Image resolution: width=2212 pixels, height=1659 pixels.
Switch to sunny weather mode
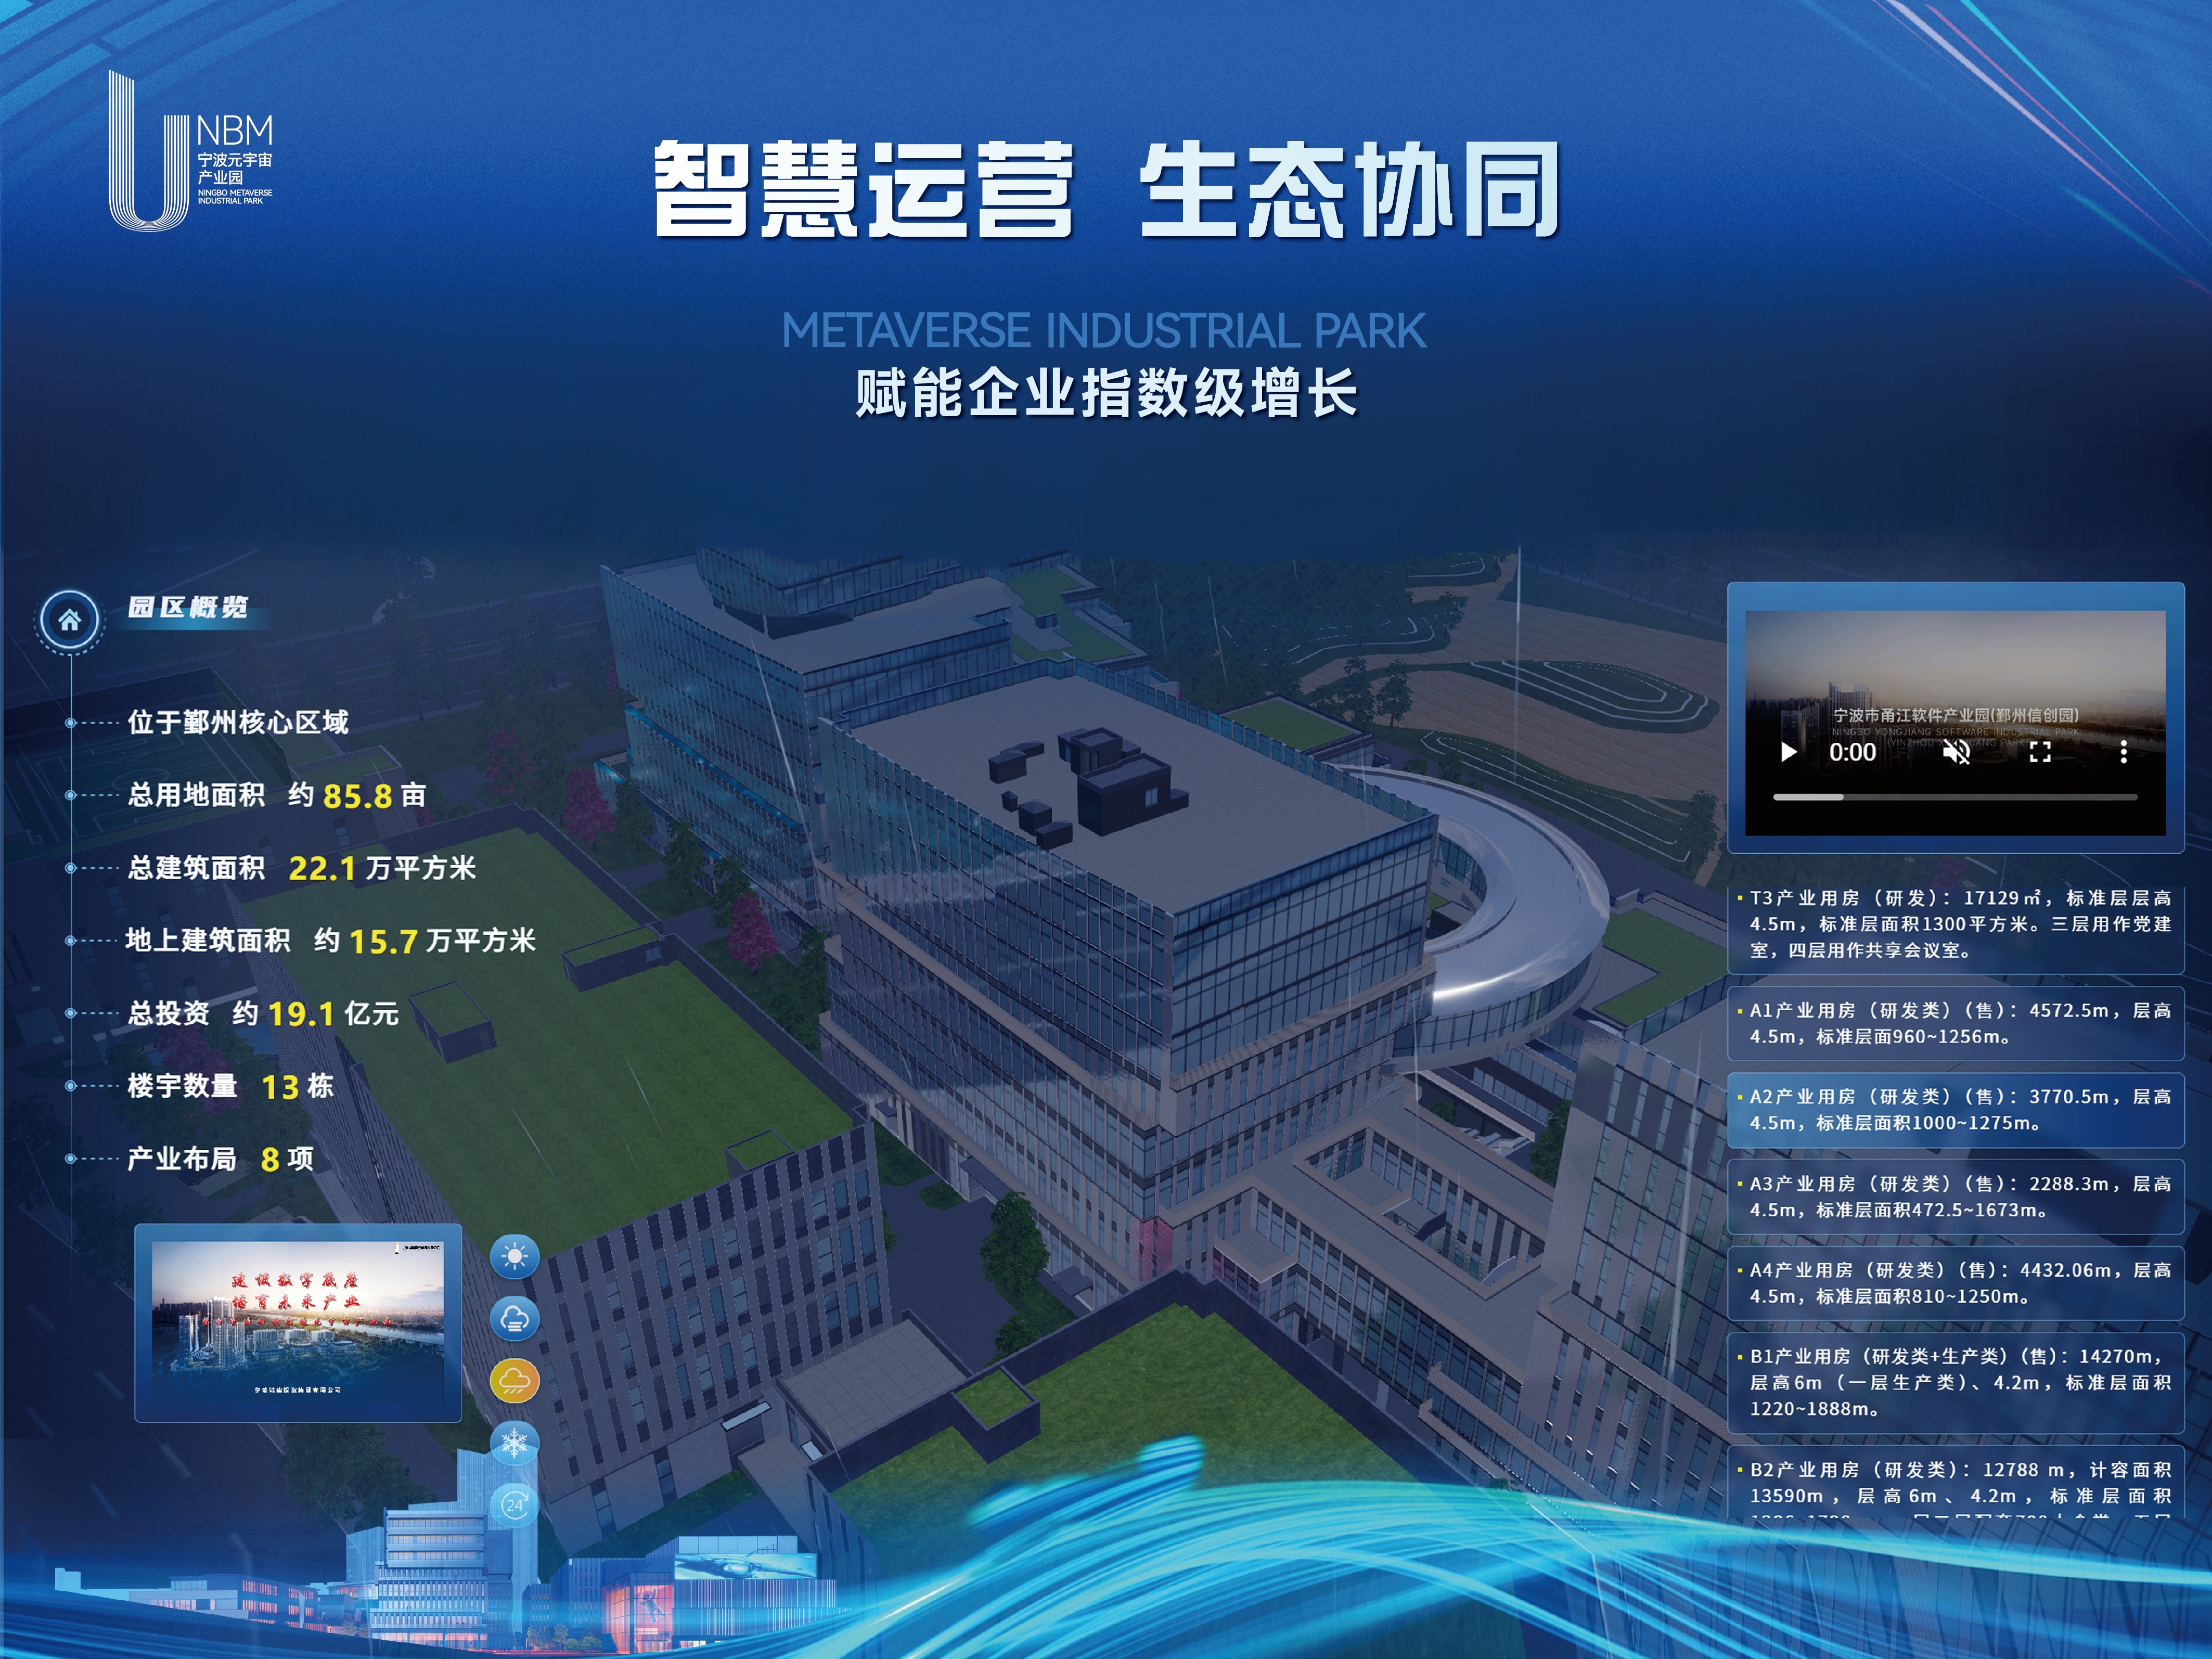click(514, 1256)
